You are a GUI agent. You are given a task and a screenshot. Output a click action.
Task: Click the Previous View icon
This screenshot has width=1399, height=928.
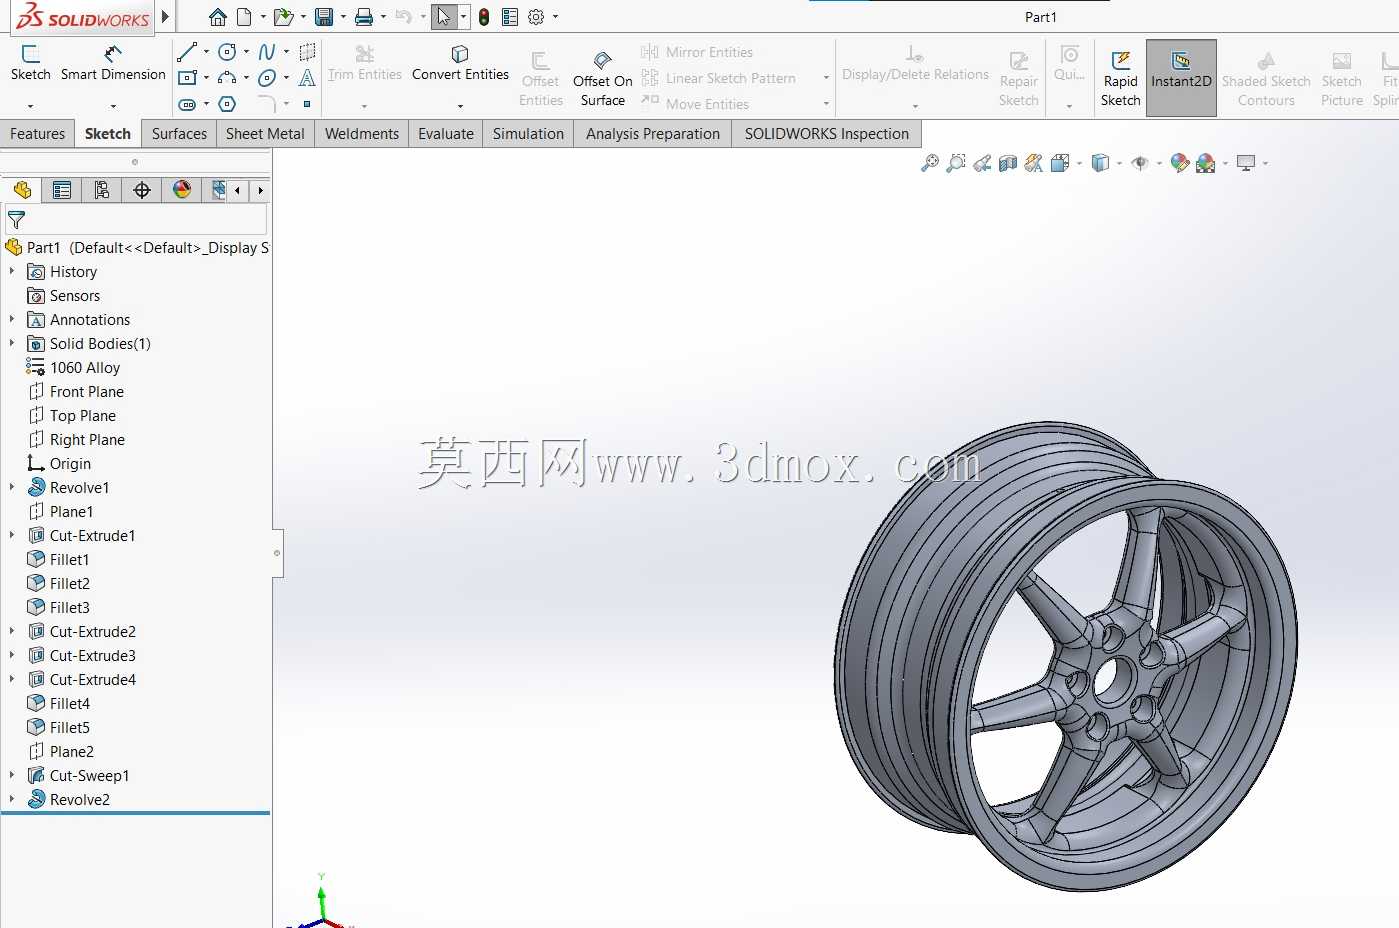coord(982,163)
